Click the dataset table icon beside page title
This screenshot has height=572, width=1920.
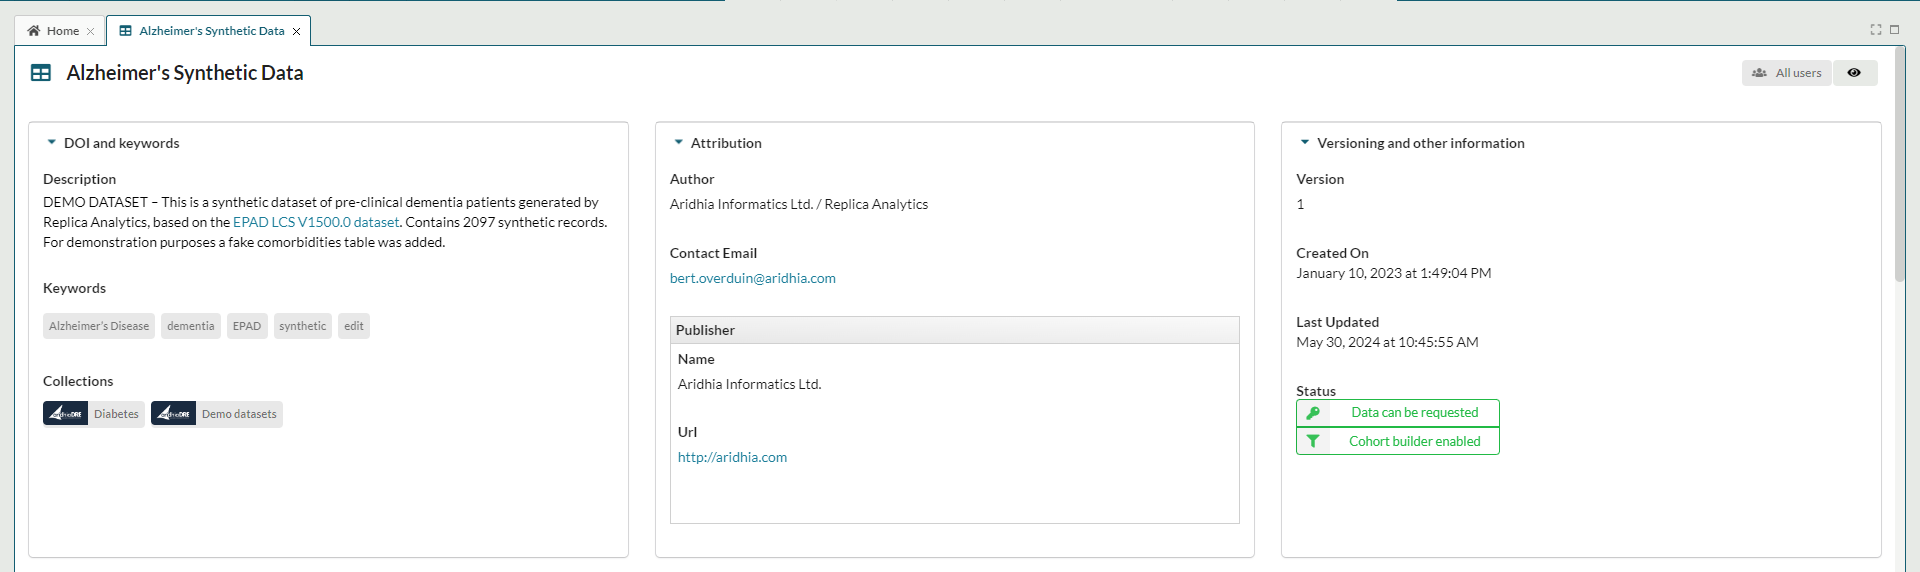41,73
